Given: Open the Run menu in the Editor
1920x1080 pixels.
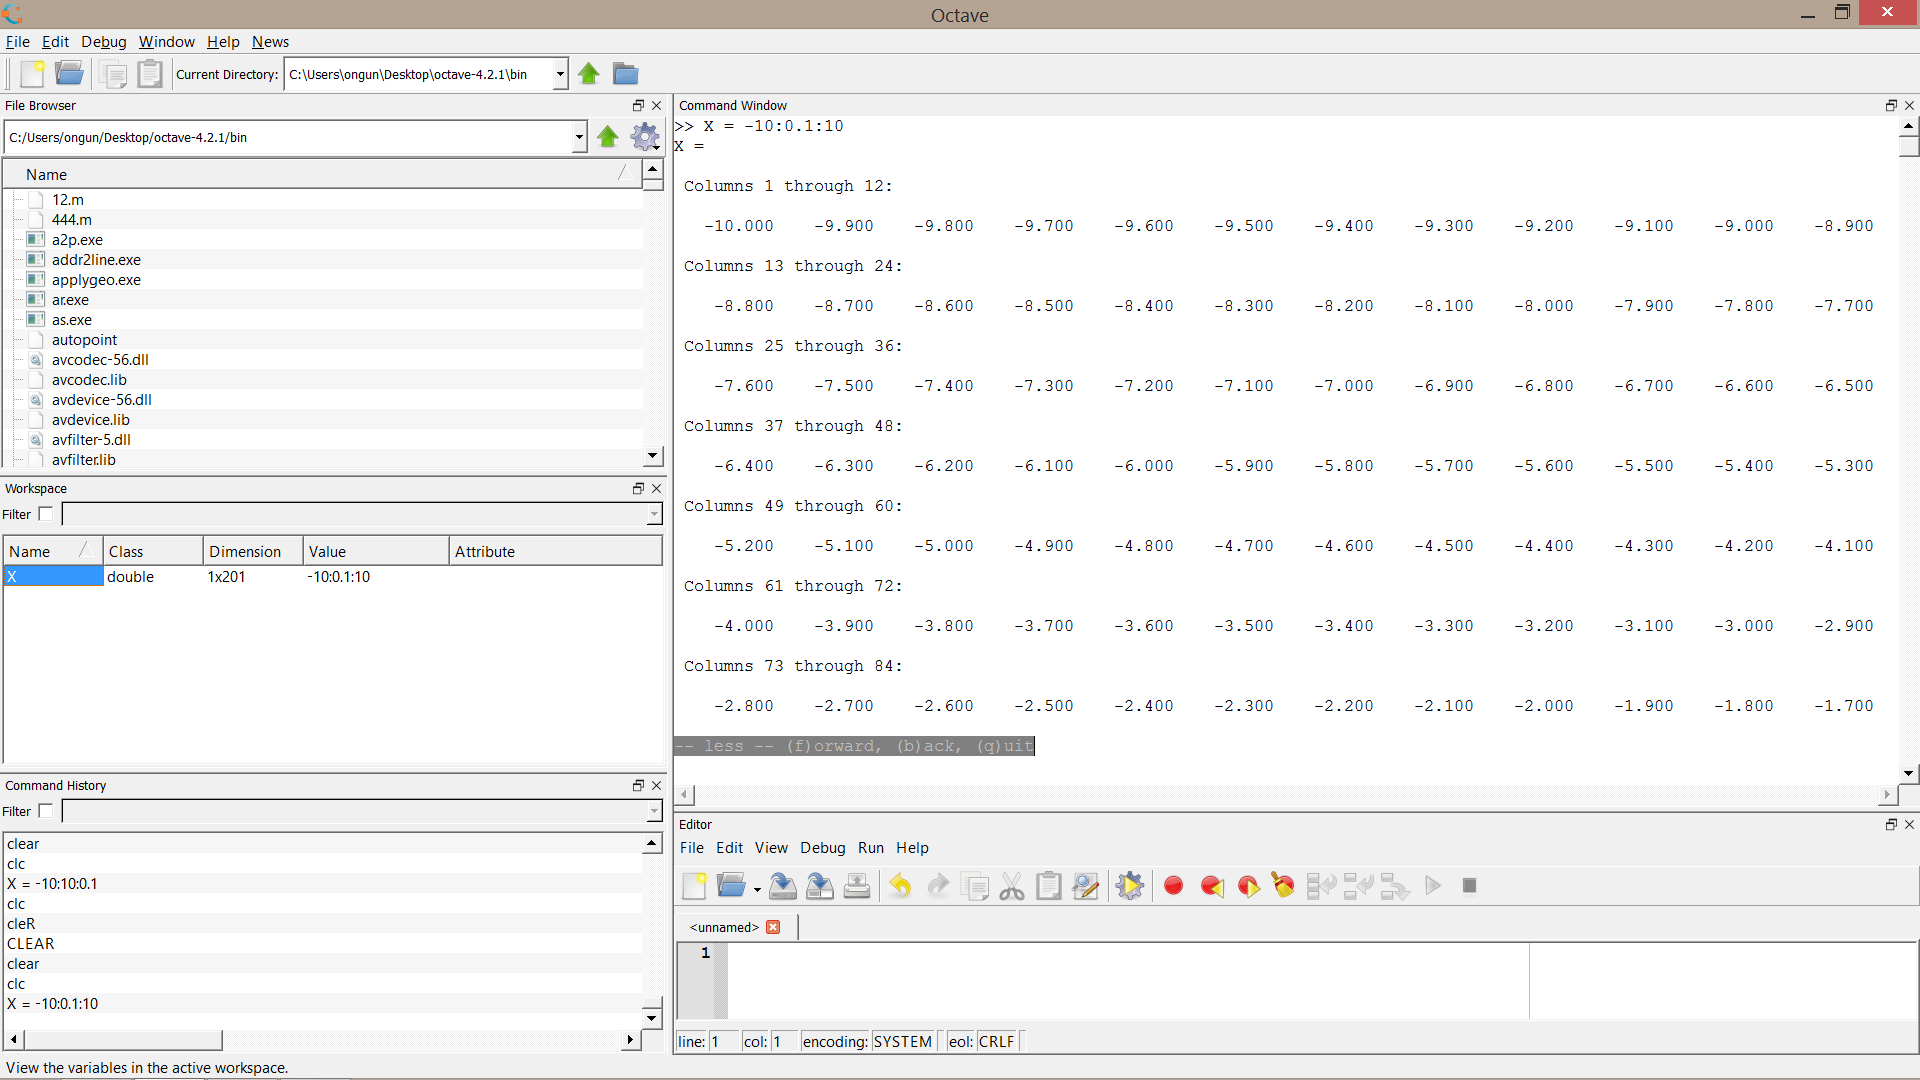Looking at the screenshot, I should [x=870, y=848].
